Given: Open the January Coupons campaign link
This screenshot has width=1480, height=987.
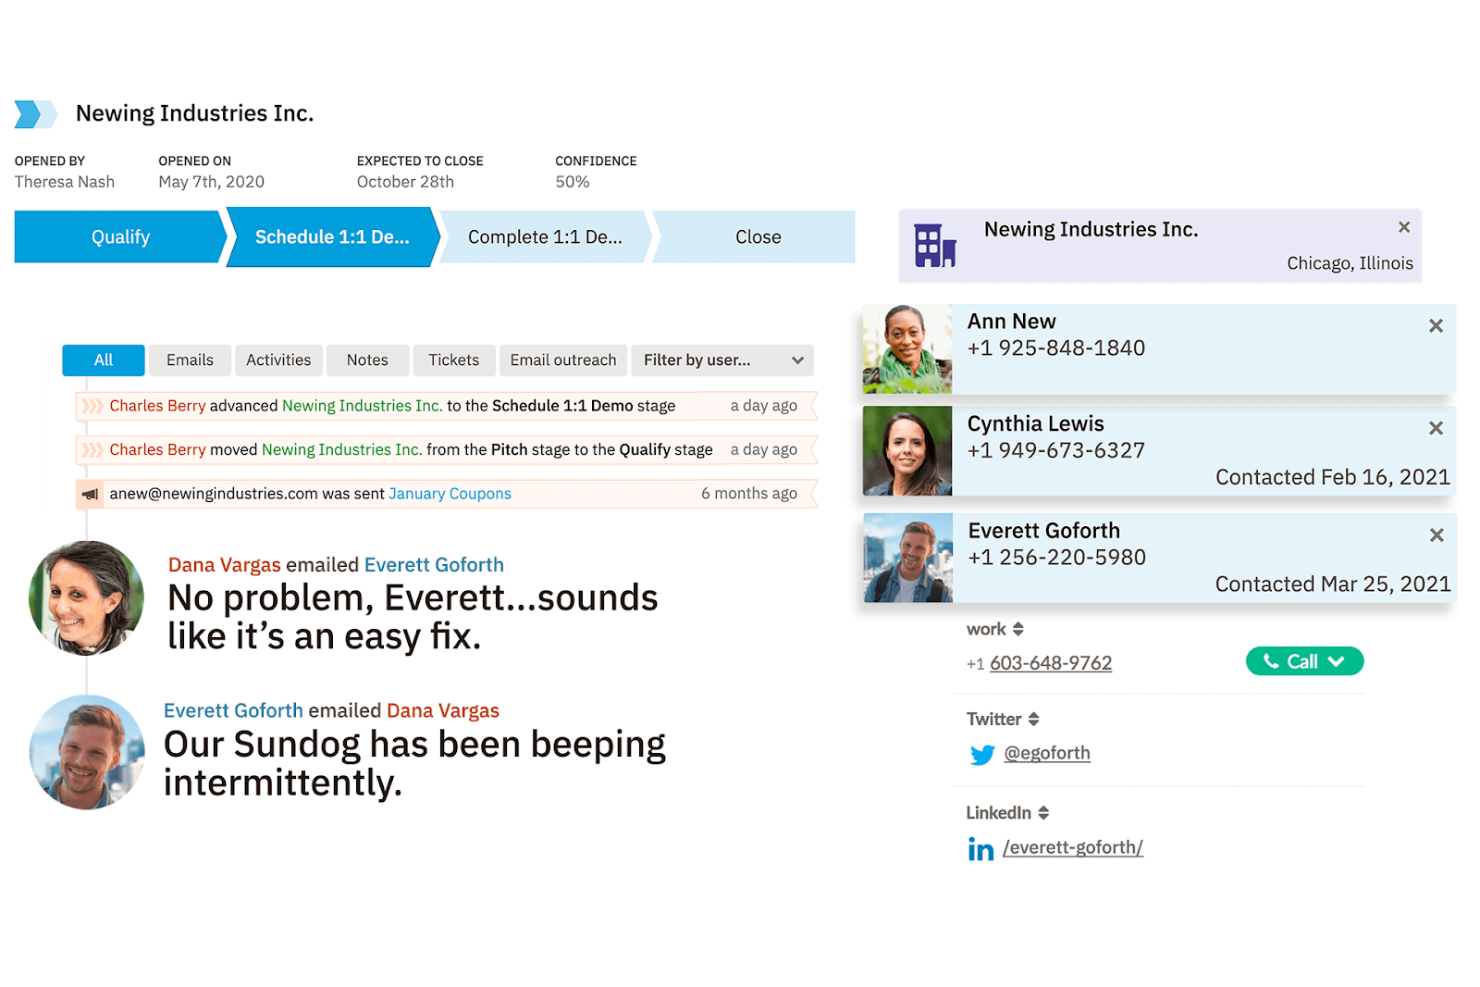Looking at the screenshot, I should pyautogui.click(x=450, y=494).
